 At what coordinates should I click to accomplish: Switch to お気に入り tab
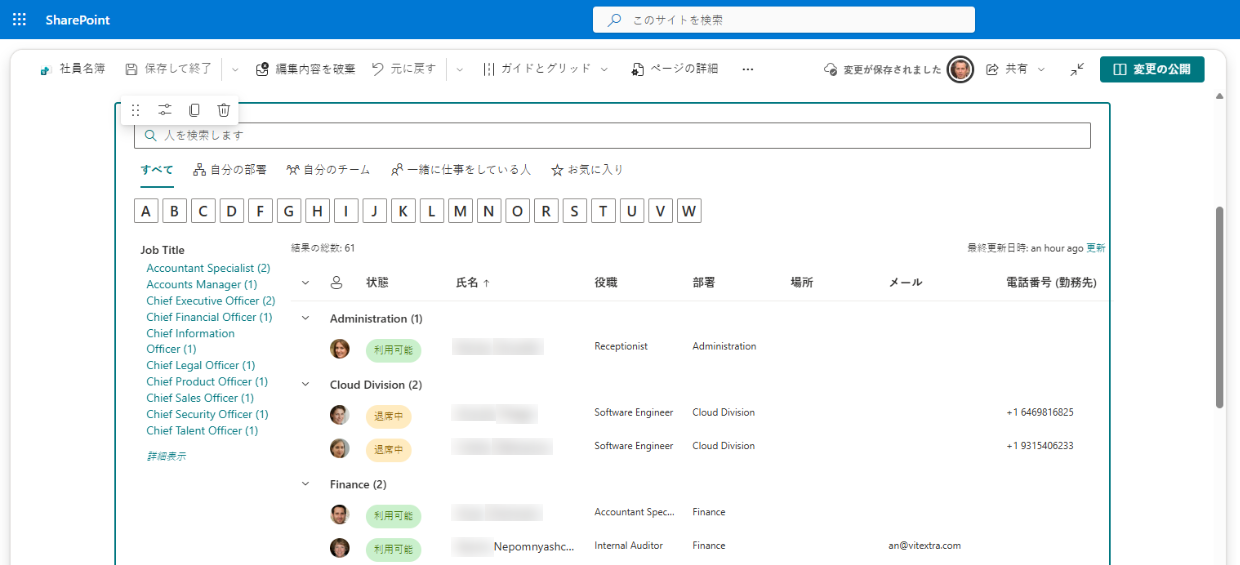click(587, 170)
